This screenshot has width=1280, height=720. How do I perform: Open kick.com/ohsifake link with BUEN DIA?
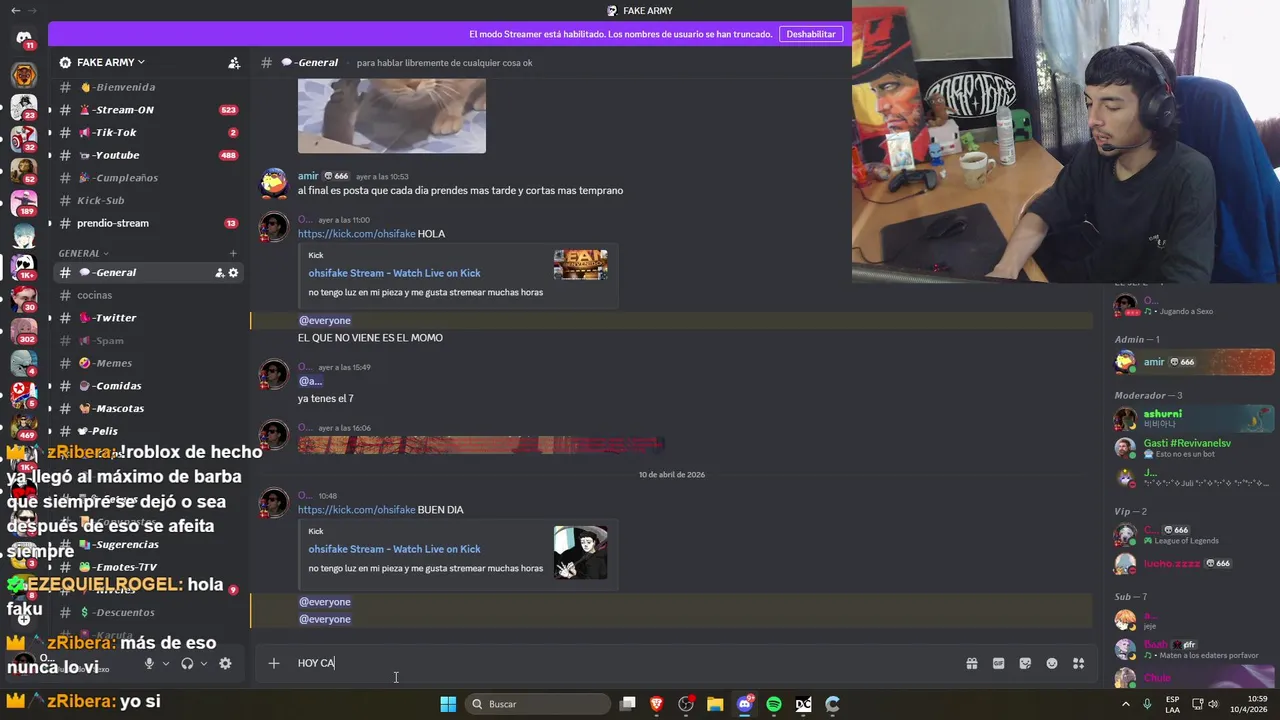(x=356, y=510)
